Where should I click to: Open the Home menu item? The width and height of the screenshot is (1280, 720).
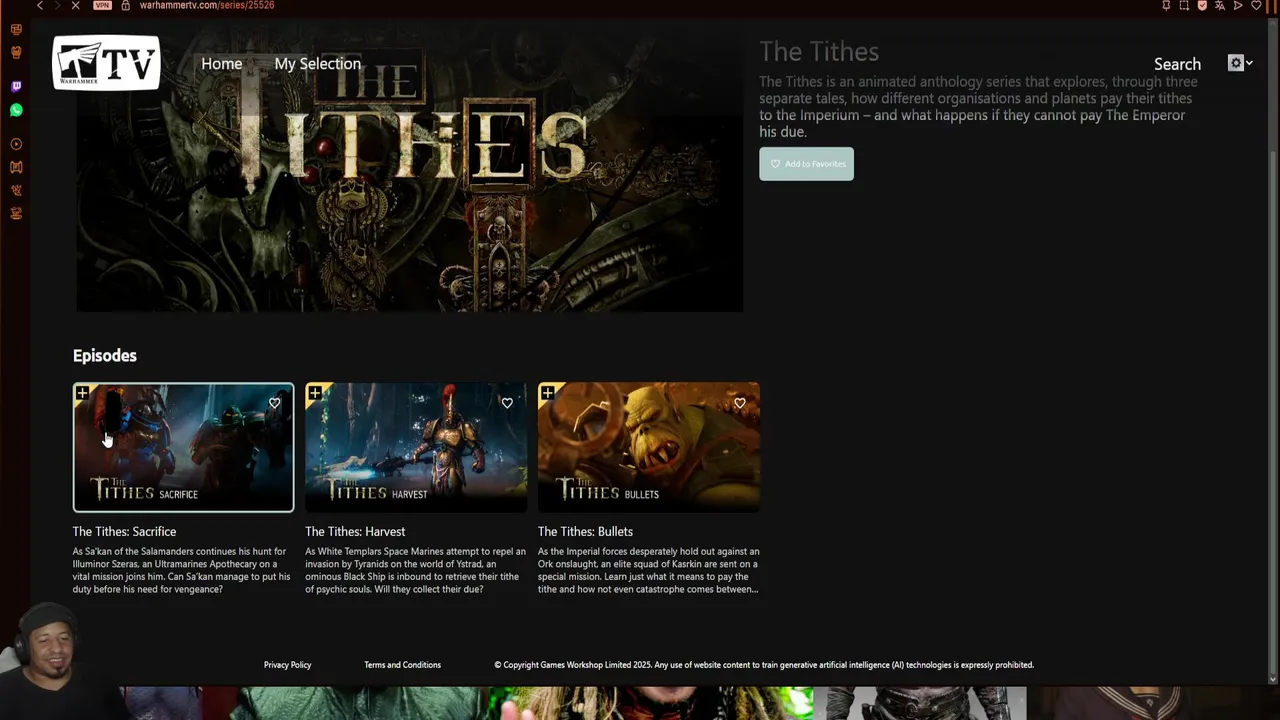tap(221, 64)
